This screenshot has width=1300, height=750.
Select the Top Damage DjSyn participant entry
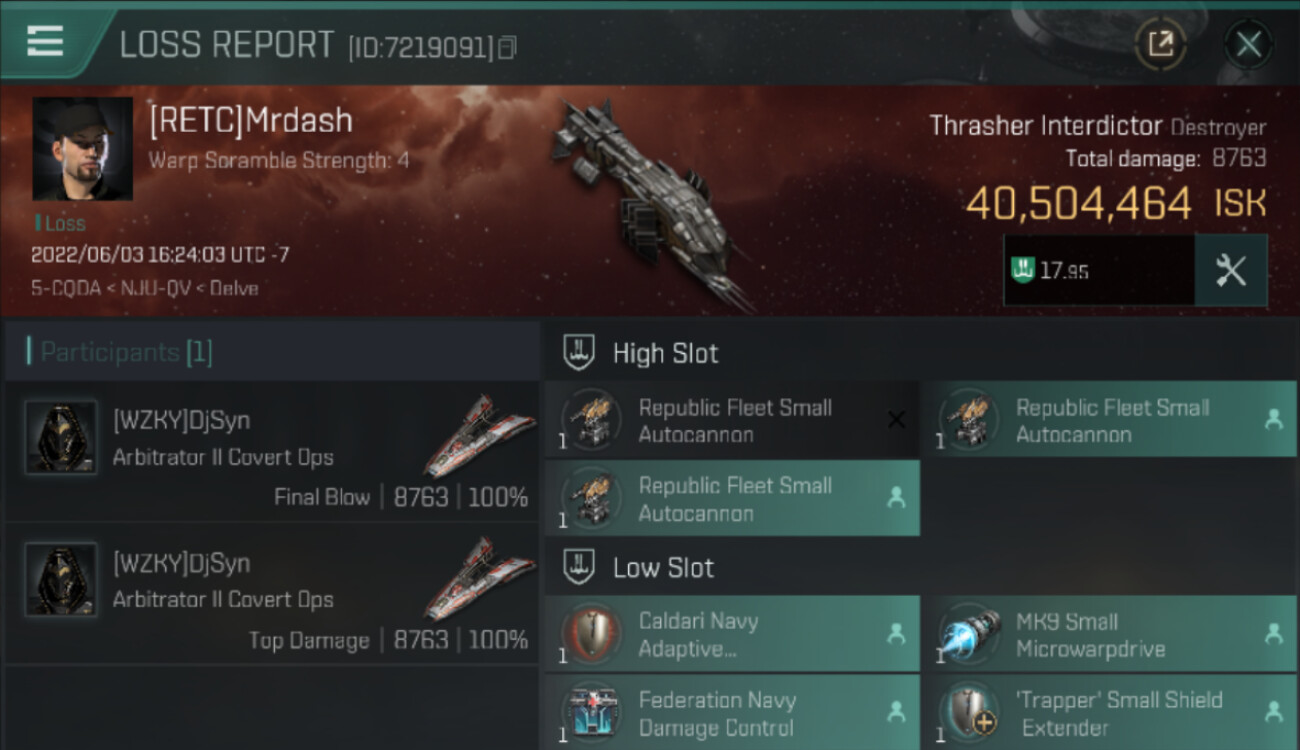click(x=272, y=594)
